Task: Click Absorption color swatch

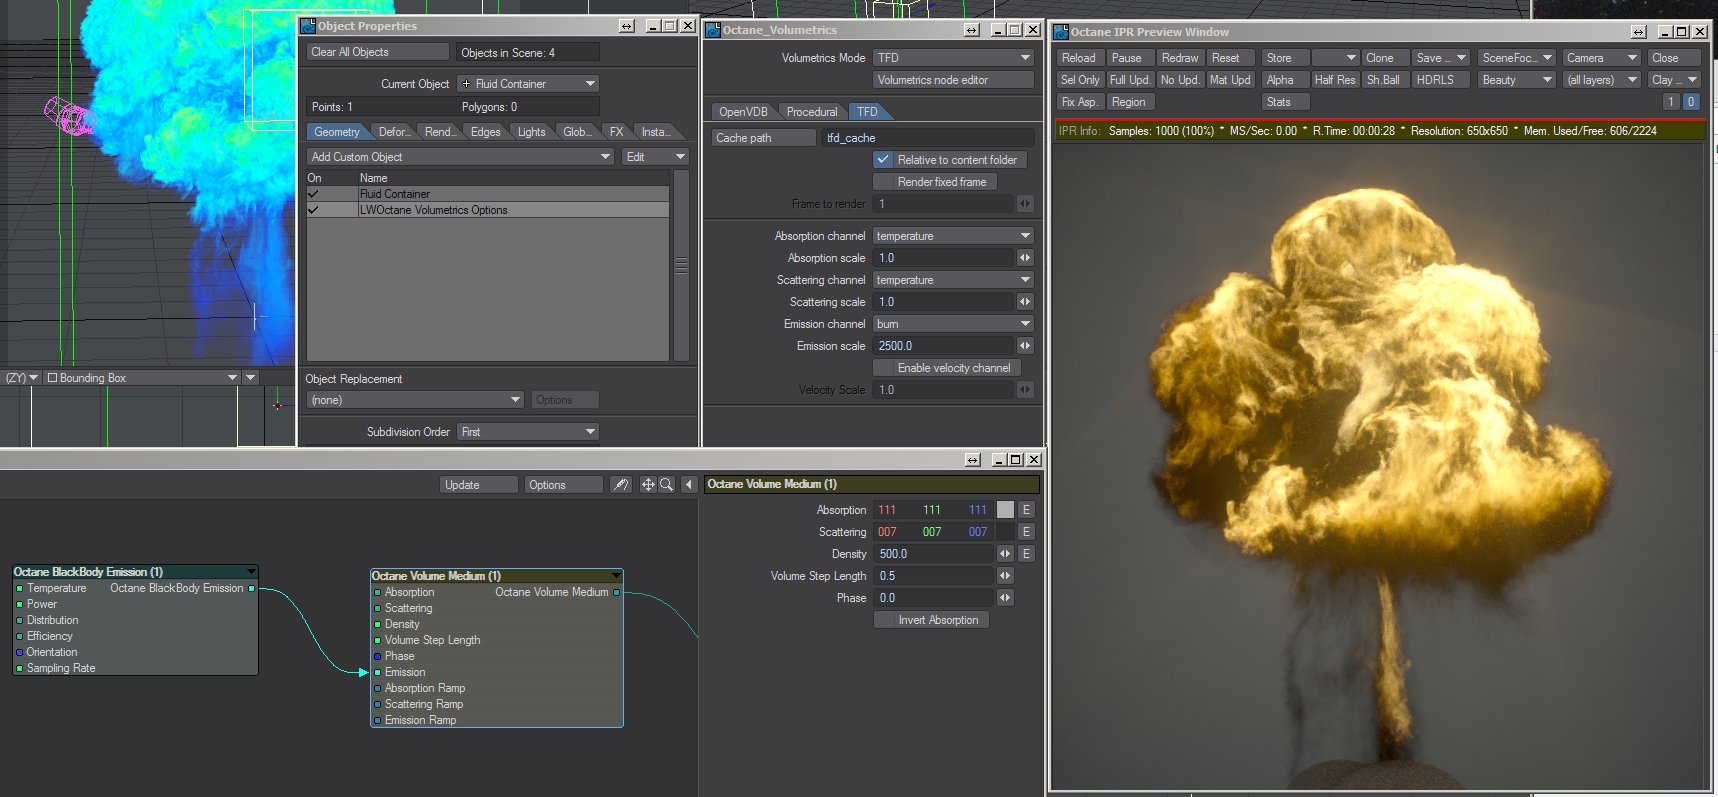Action: 1005,510
